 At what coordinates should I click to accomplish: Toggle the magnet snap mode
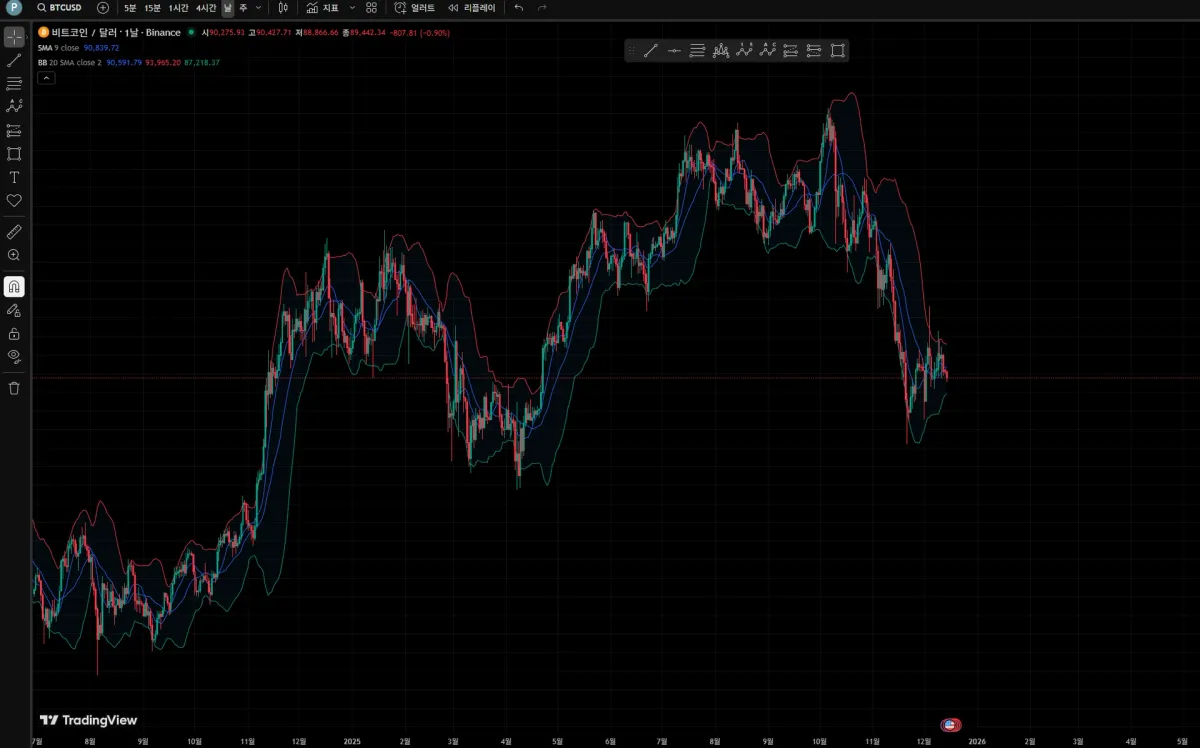click(14, 286)
